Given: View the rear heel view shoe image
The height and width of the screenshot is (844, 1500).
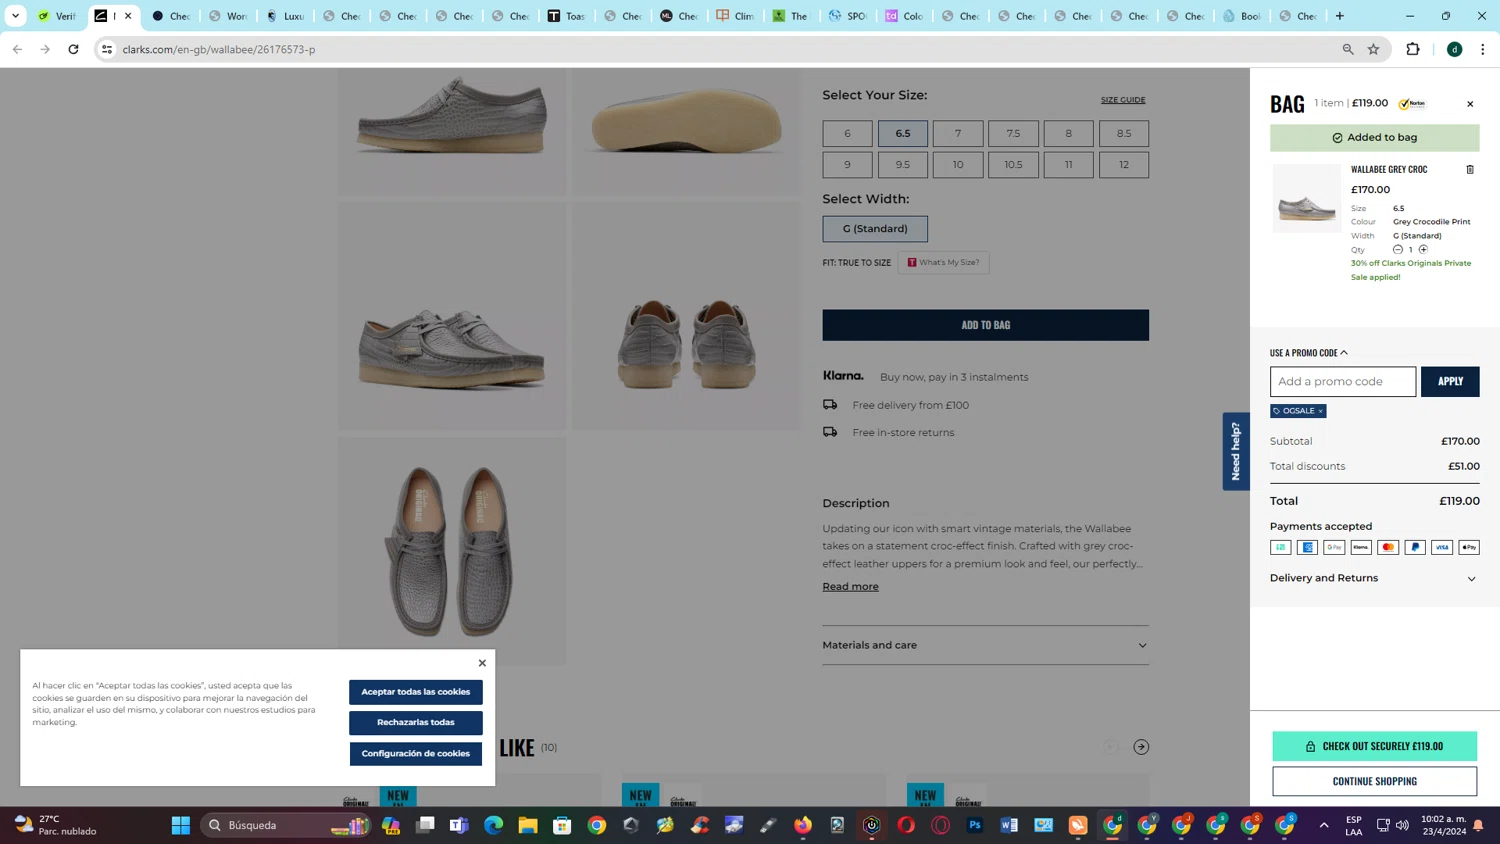Looking at the screenshot, I should point(686,317).
